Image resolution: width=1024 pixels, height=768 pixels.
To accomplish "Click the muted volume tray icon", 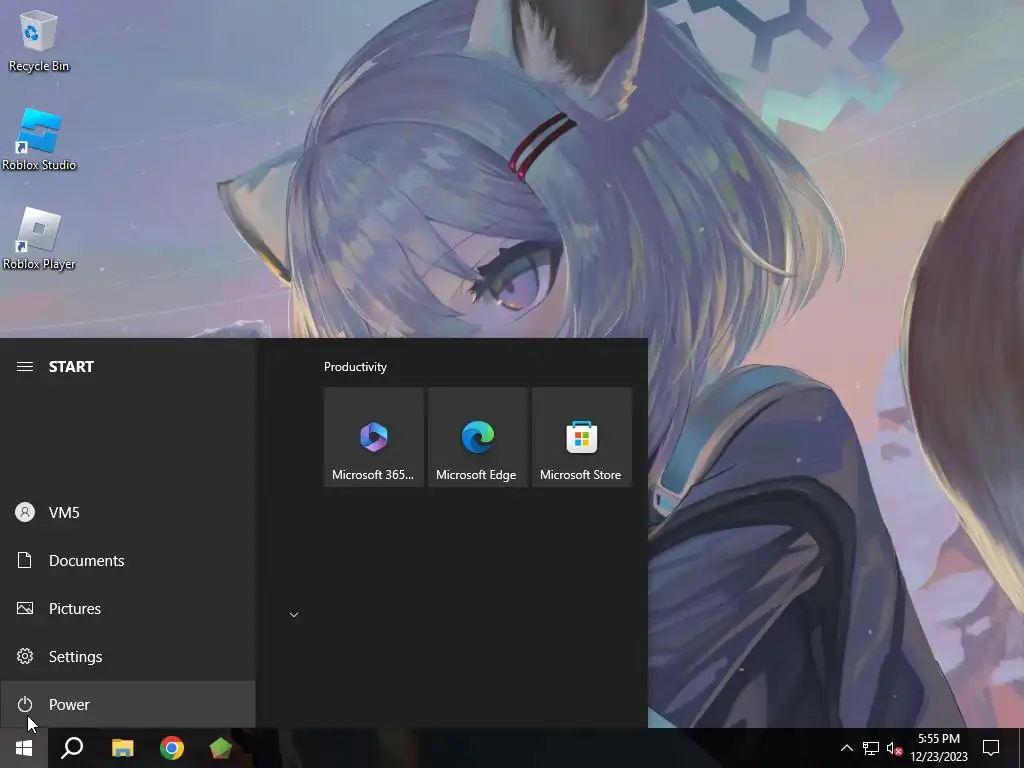I will pos(894,748).
